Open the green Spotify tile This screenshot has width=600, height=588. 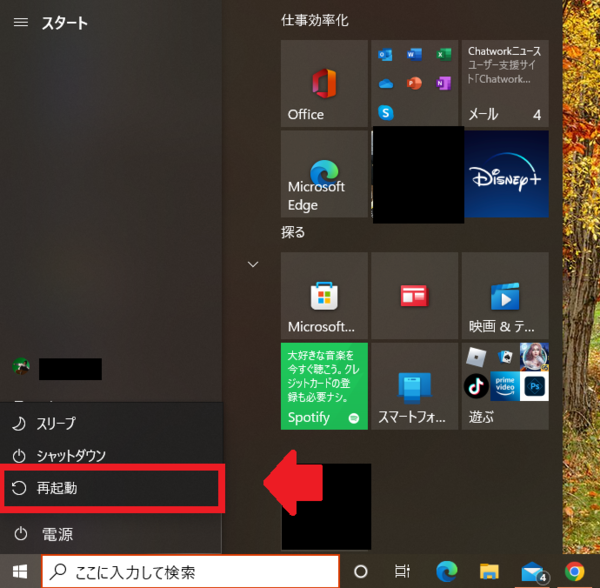click(x=324, y=386)
